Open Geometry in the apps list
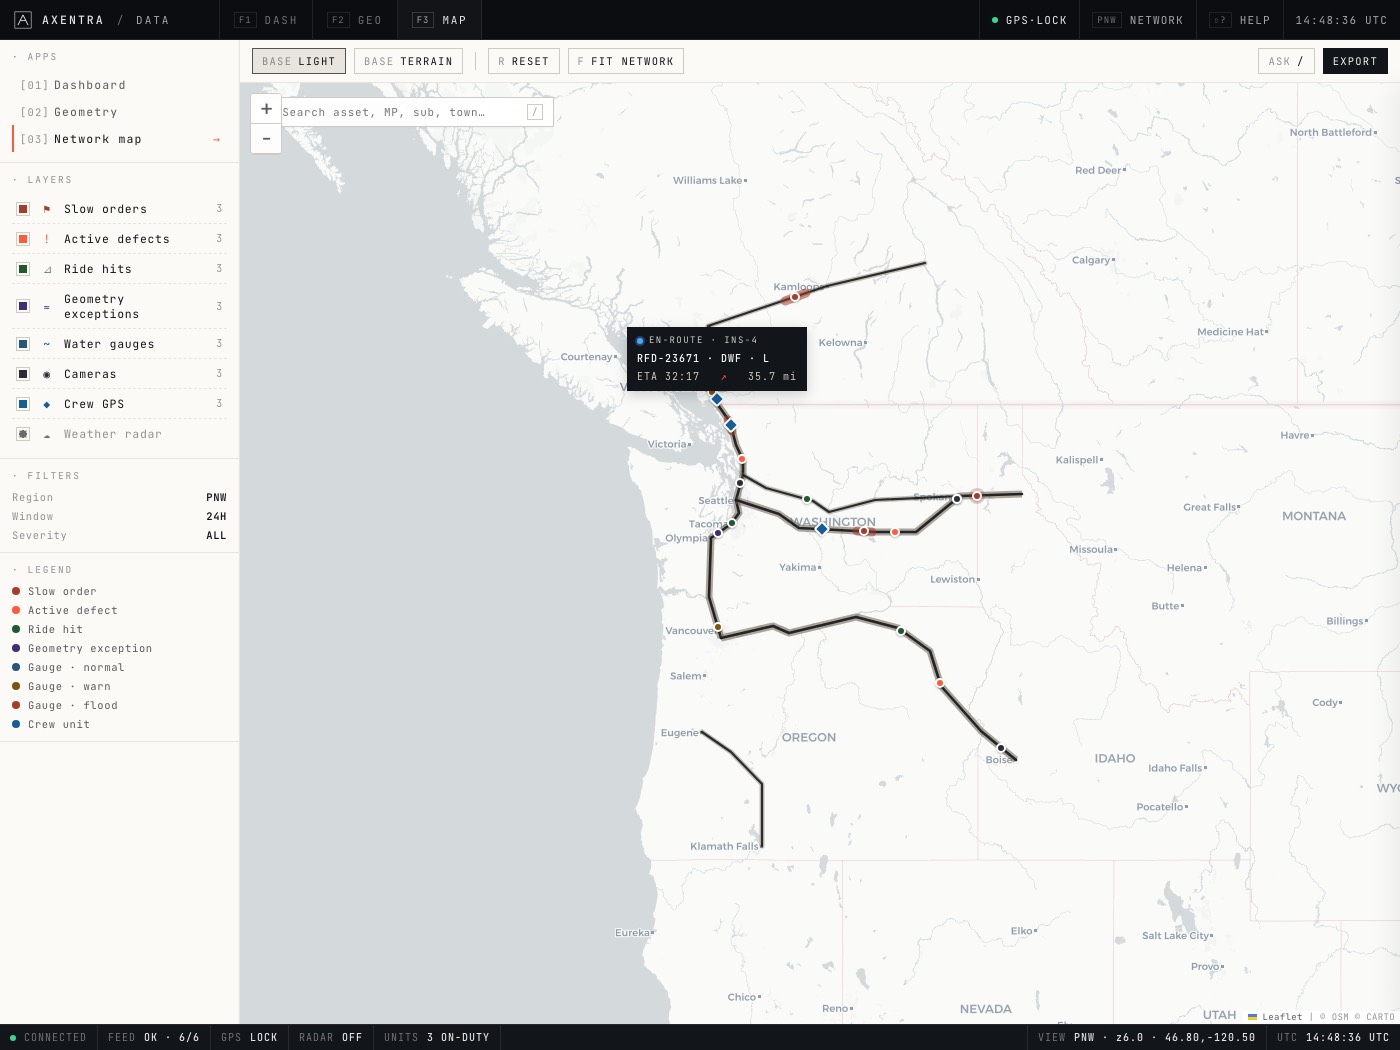The image size is (1400, 1050). click(x=119, y=112)
